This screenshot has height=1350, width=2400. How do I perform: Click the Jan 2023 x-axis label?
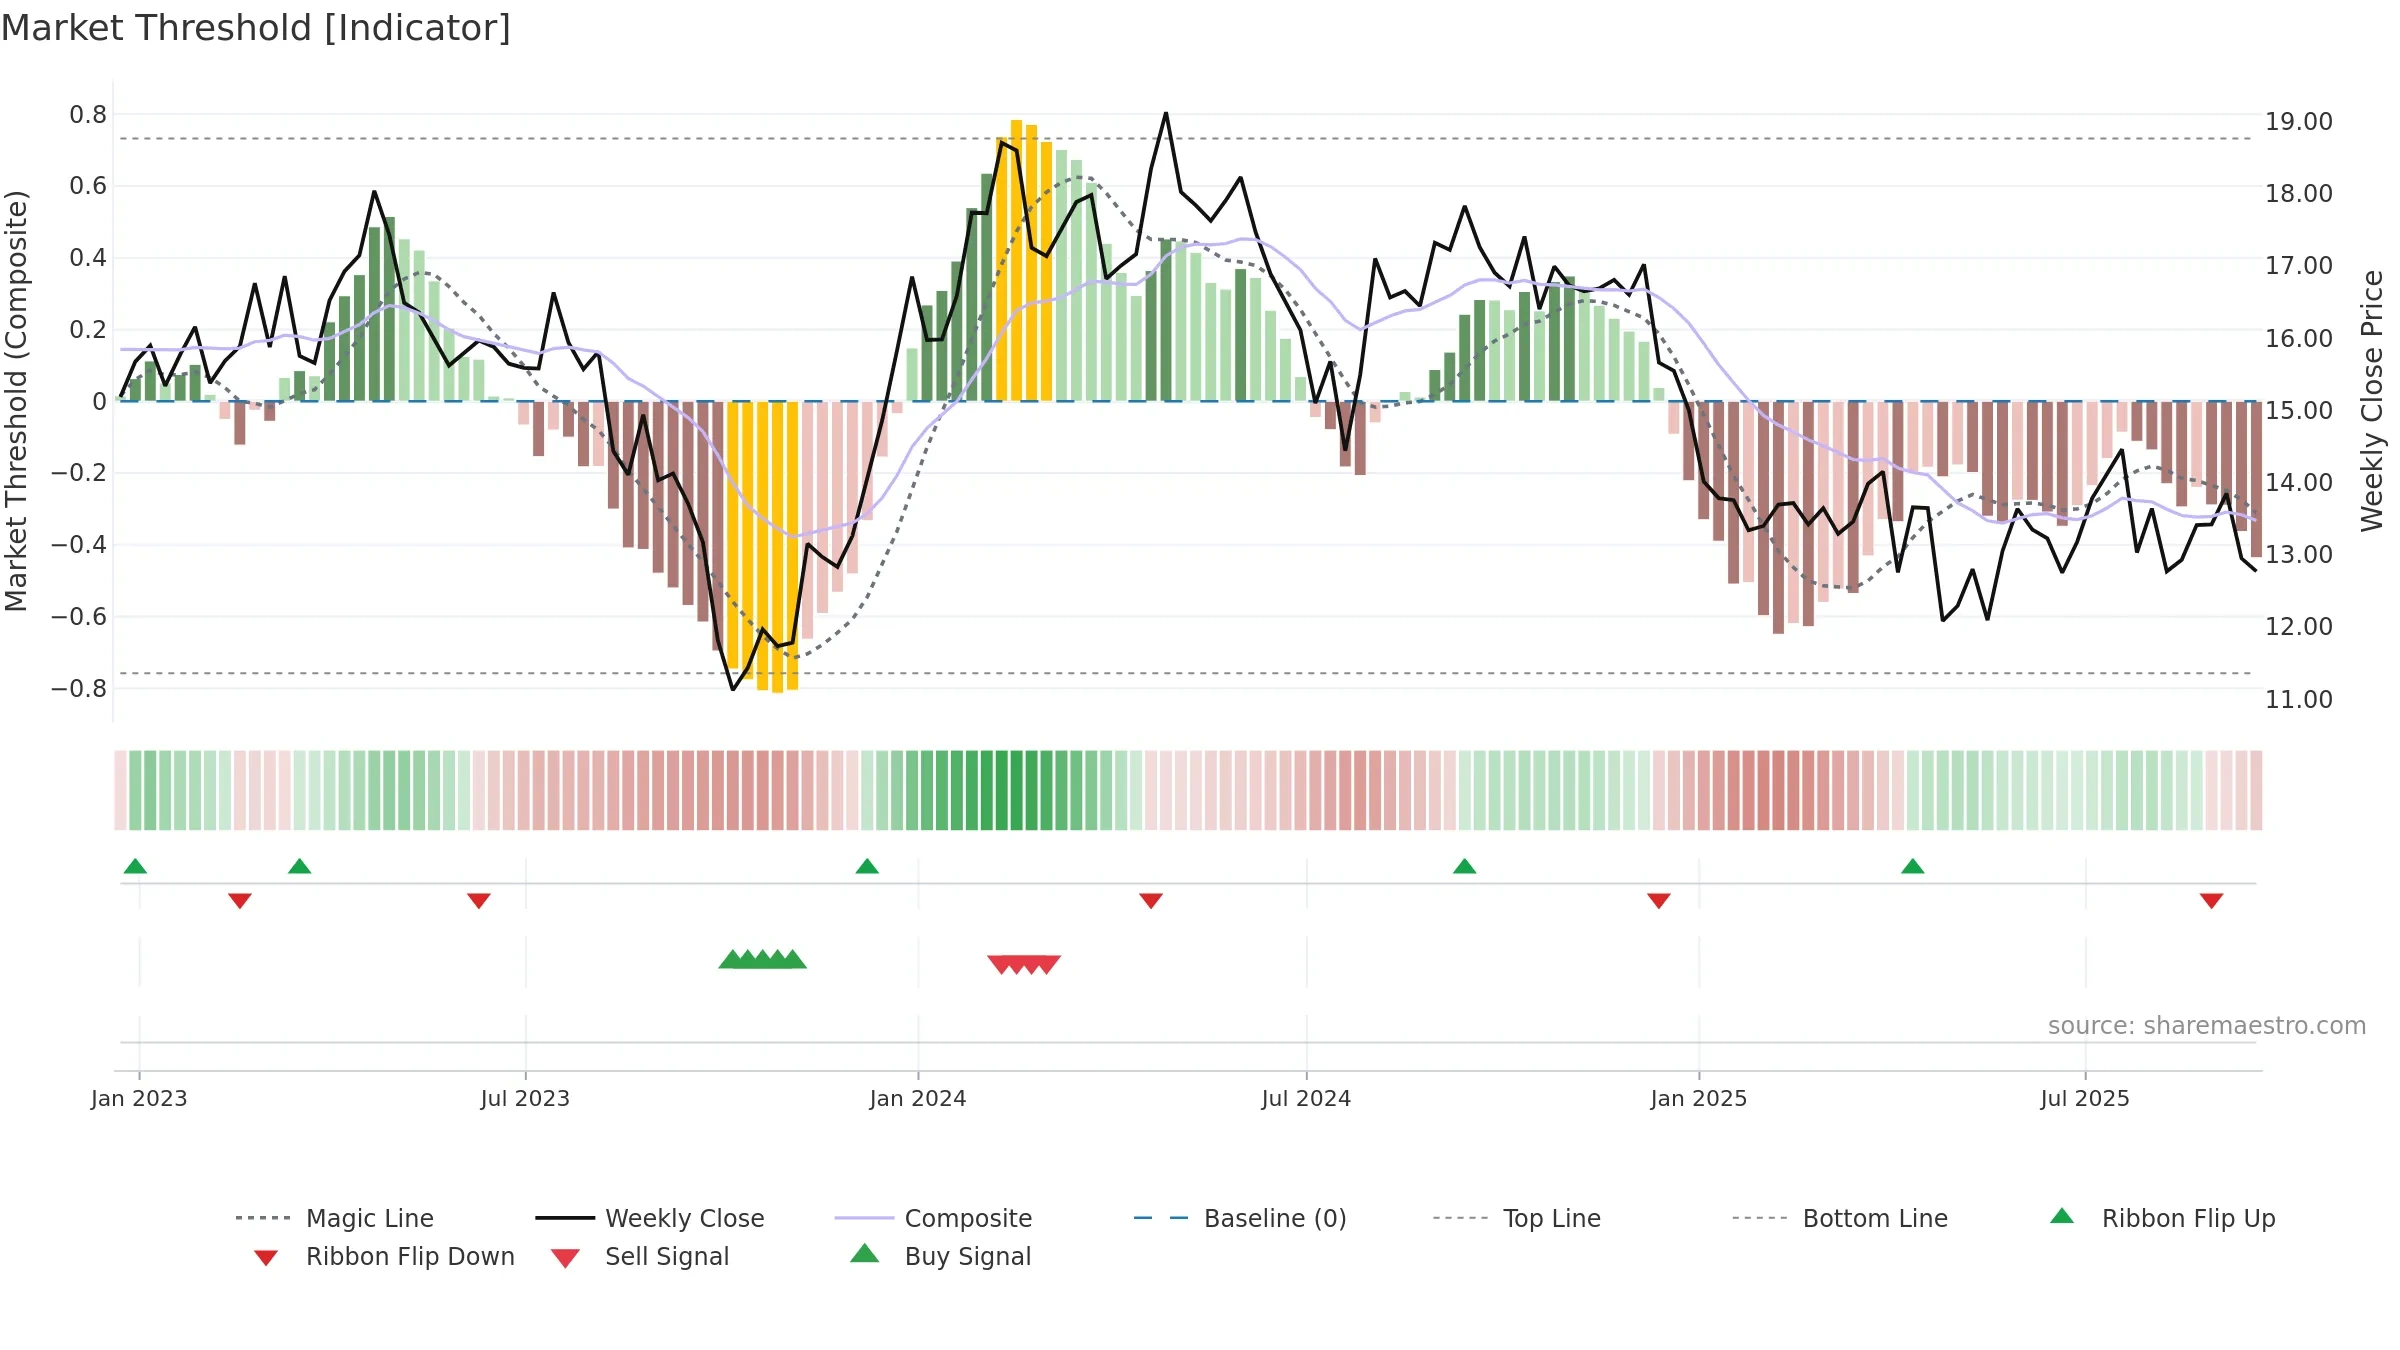[139, 1098]
